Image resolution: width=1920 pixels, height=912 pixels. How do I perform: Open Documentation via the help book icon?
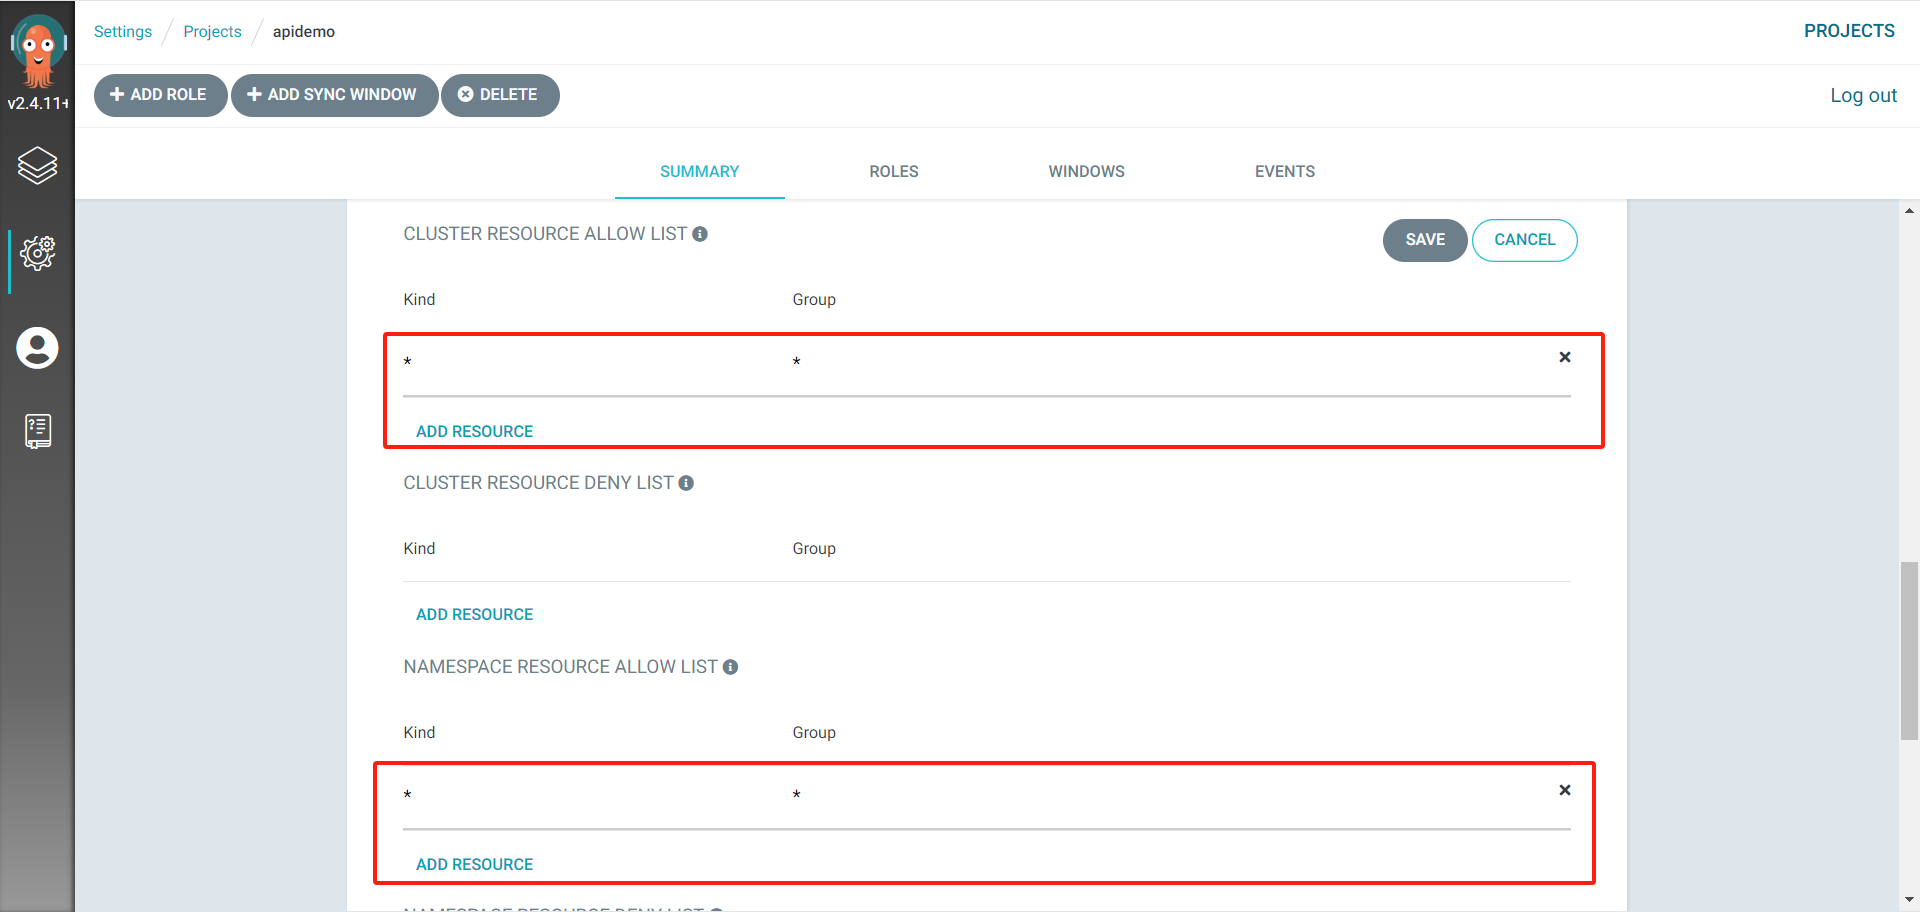(37, 430)
